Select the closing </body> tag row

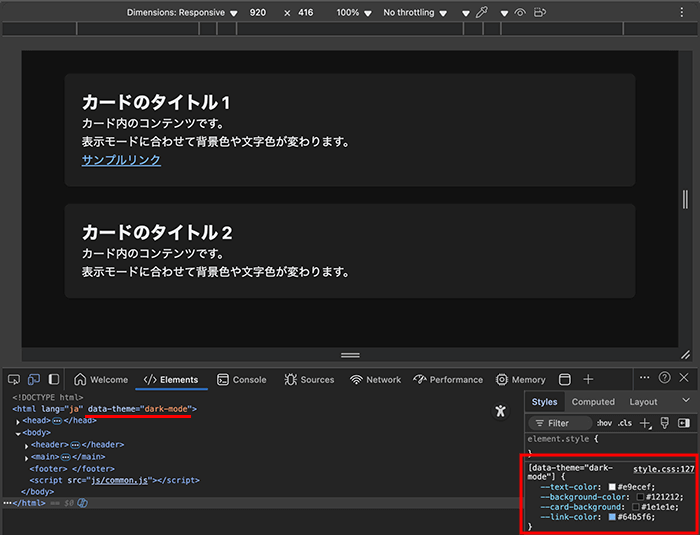(38, 491)
